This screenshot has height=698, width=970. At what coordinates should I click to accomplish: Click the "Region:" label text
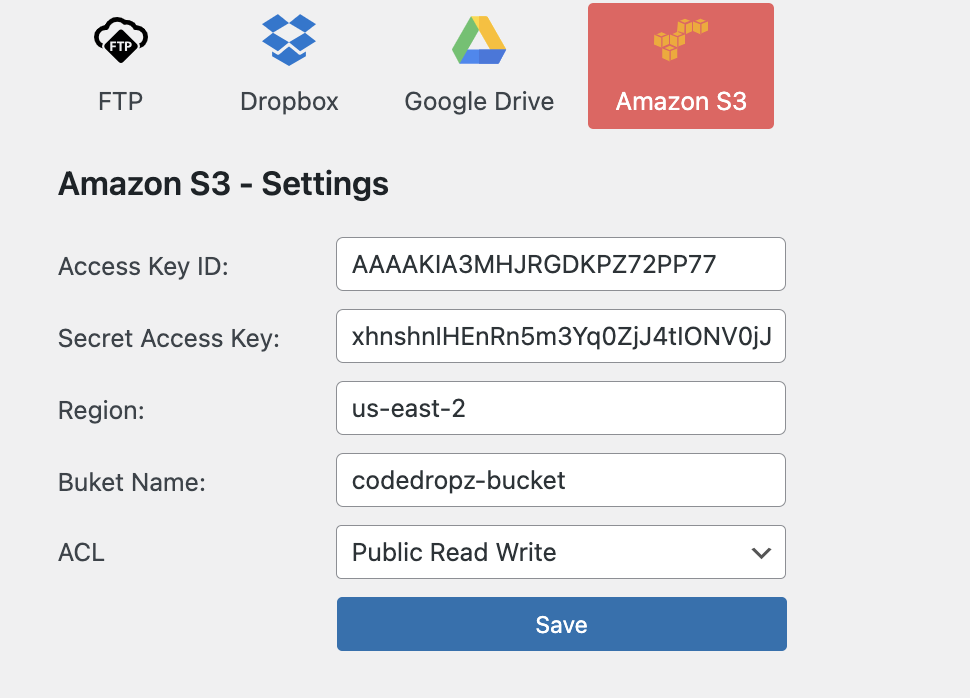101,411
